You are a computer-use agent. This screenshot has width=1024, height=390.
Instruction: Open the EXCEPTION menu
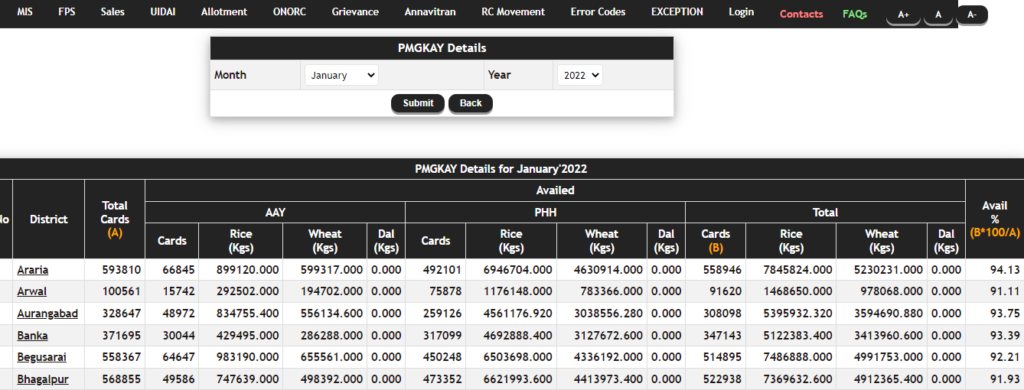677,12
